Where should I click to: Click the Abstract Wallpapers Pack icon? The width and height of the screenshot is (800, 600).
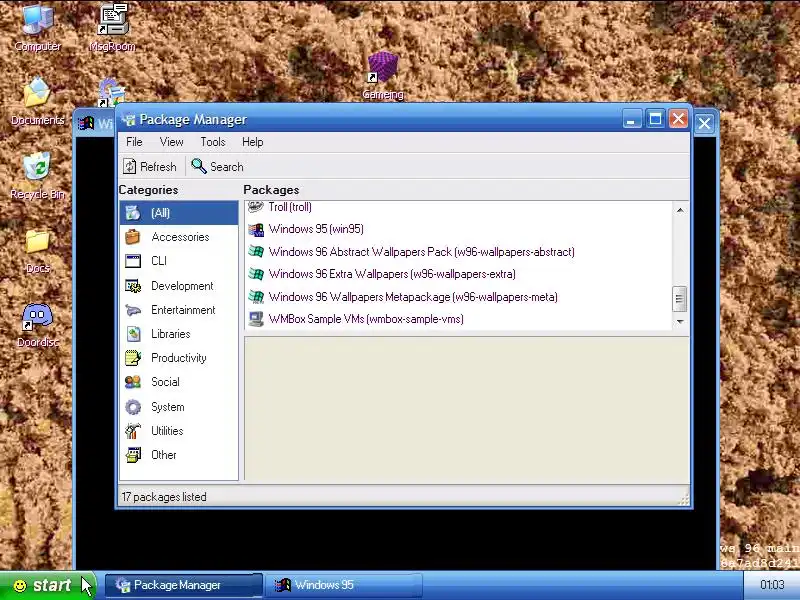[x=256, y=252]
